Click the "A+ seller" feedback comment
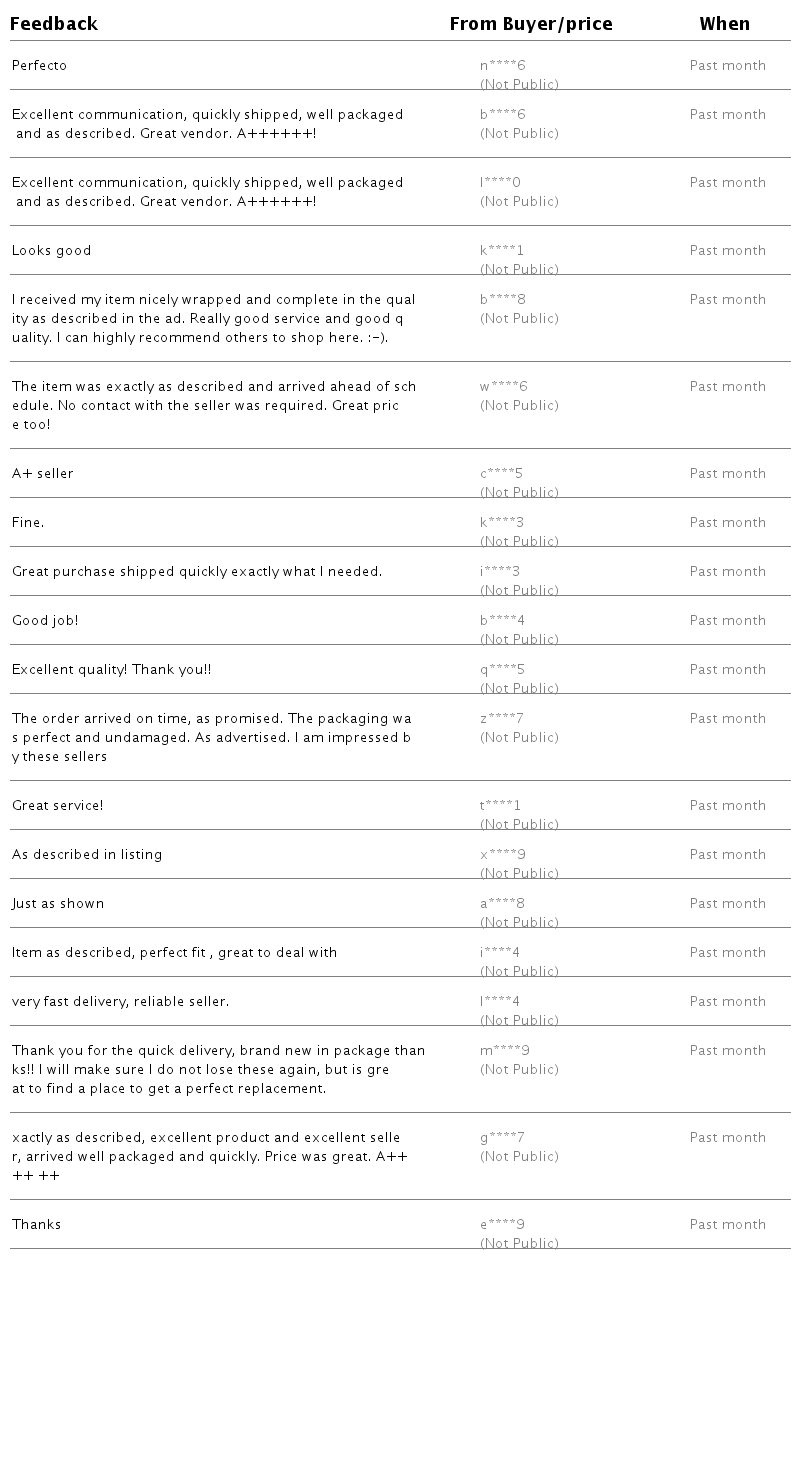This screenshot has height=1480, width=800. (x=43, y=474)
